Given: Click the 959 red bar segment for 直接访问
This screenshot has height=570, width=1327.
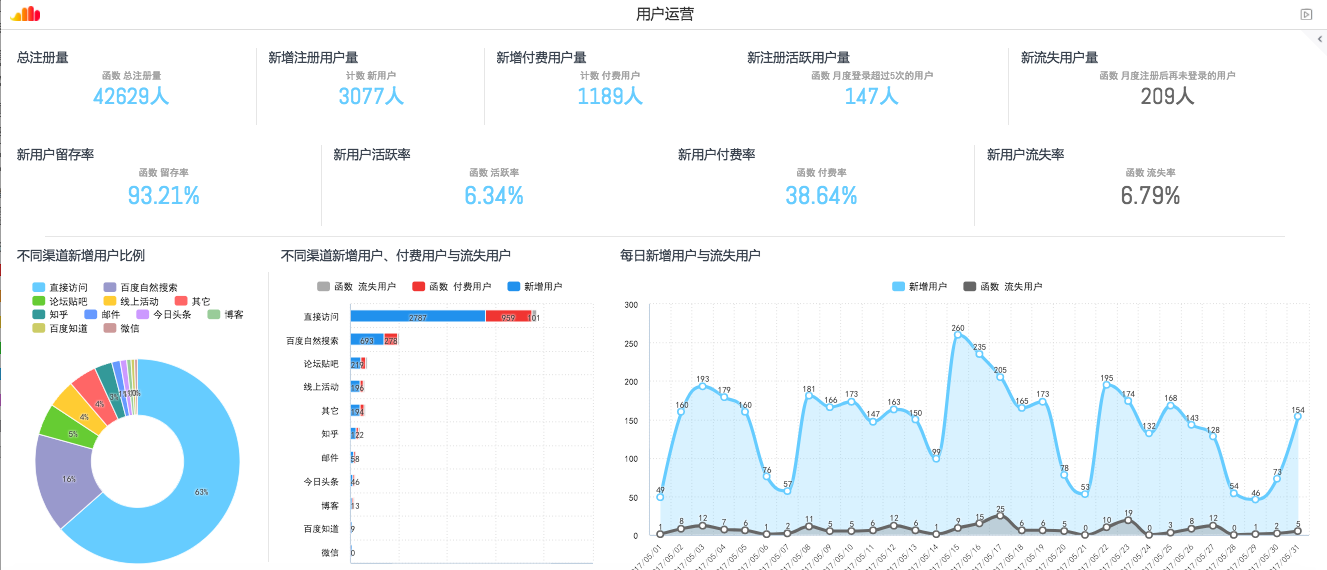Looking at the screenshot, I should (508, 317).
